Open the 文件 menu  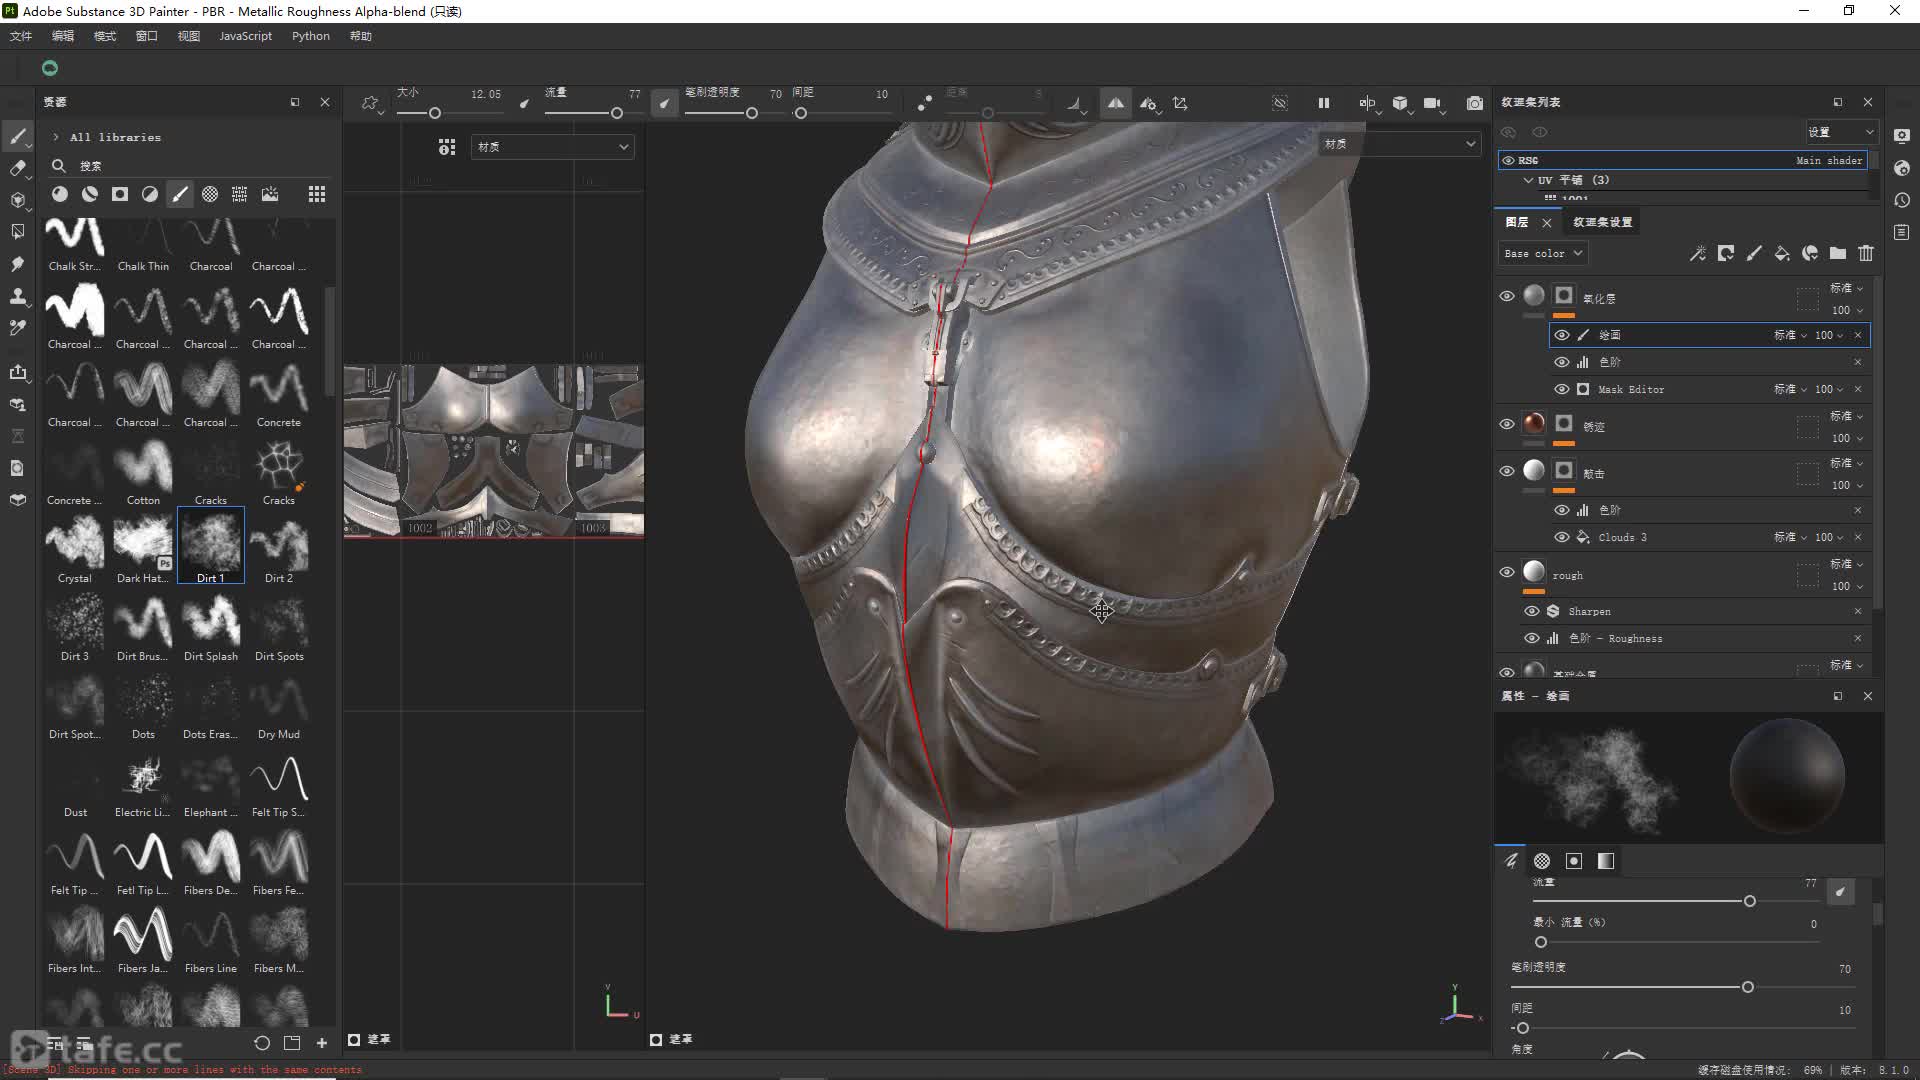[x=21, y=36]
